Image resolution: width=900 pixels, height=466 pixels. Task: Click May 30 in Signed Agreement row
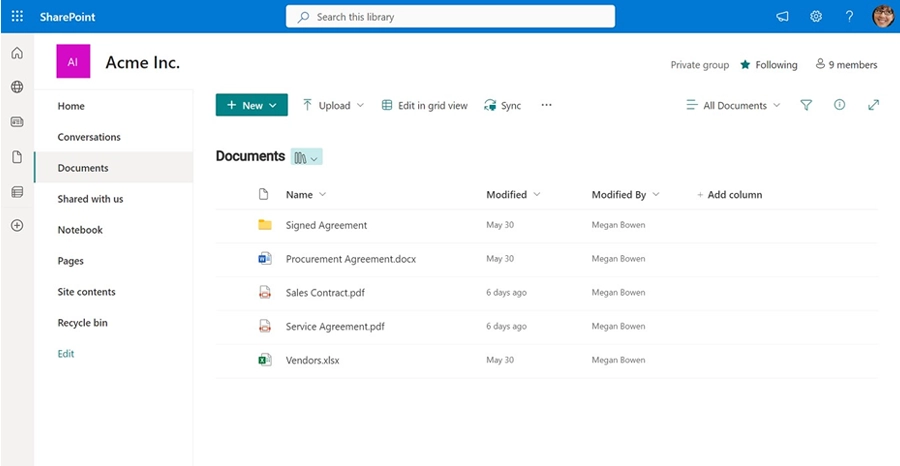(500, 225)
